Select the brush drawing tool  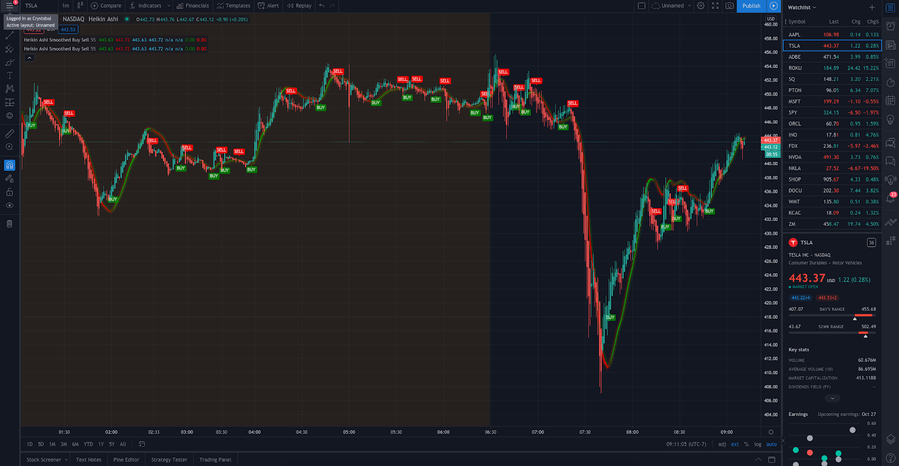10,62
